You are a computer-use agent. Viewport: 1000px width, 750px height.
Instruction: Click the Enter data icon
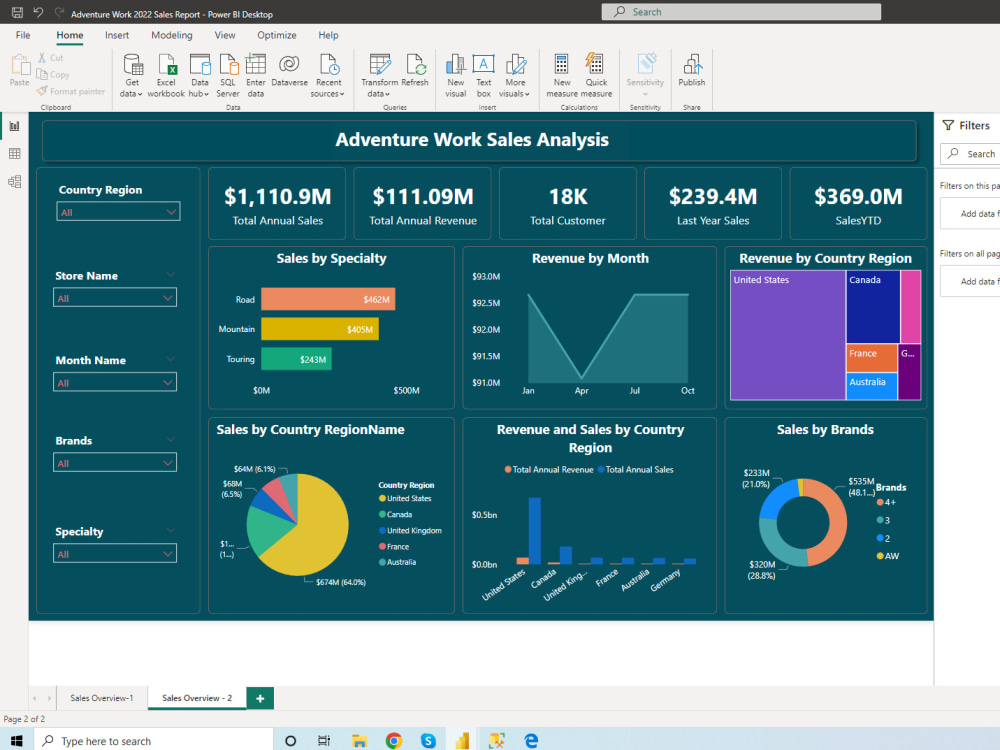256,64
